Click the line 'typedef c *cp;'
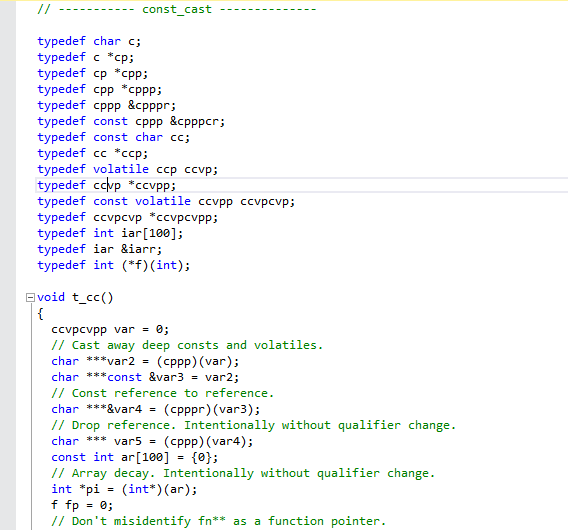The image size is (568, 530). pyautogui.click(x=86, y=57)
